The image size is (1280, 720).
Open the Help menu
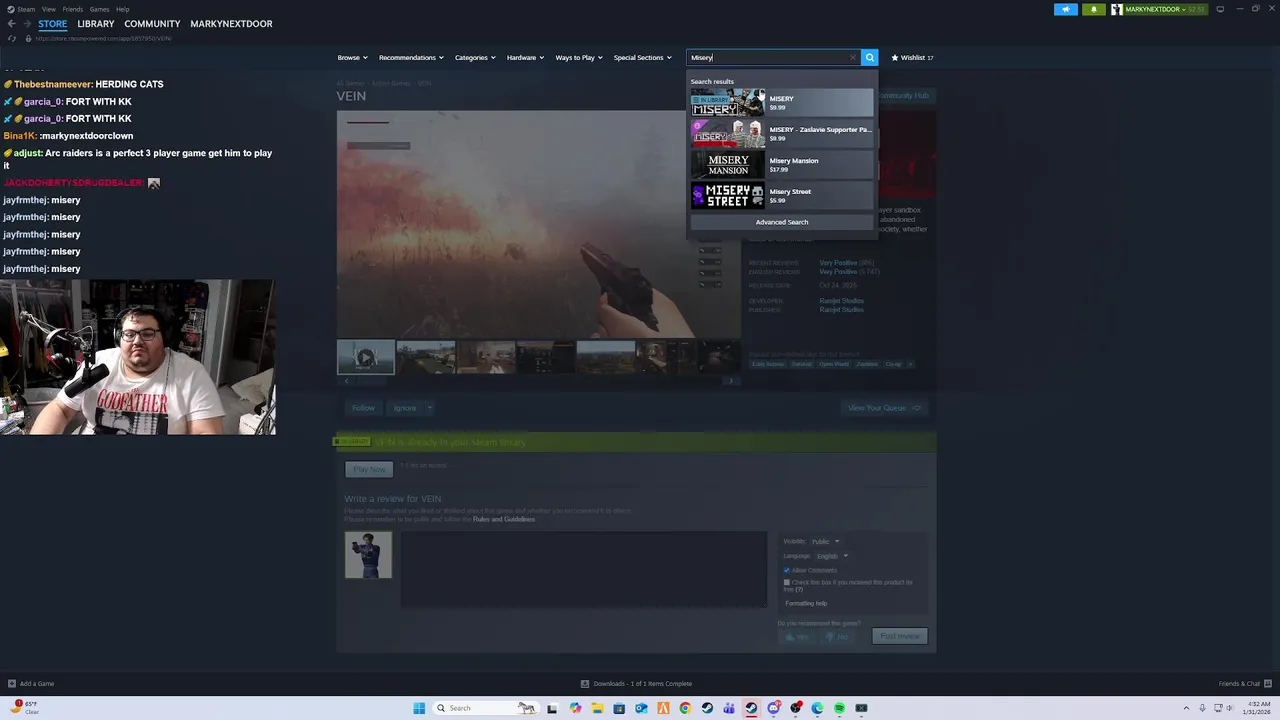[x=122, y=9]
